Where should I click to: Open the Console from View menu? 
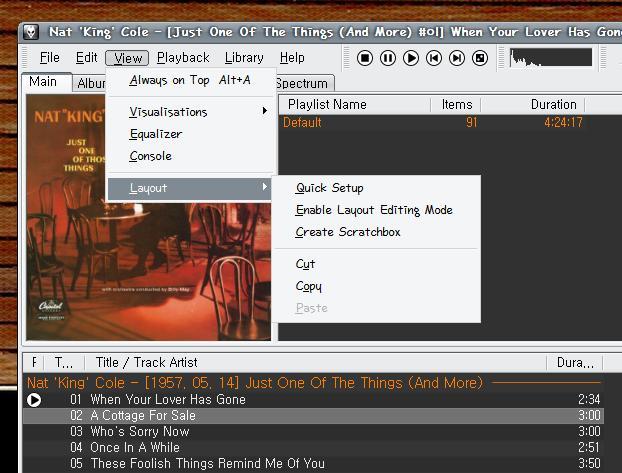pyautogui.click(x=190, y=156)
